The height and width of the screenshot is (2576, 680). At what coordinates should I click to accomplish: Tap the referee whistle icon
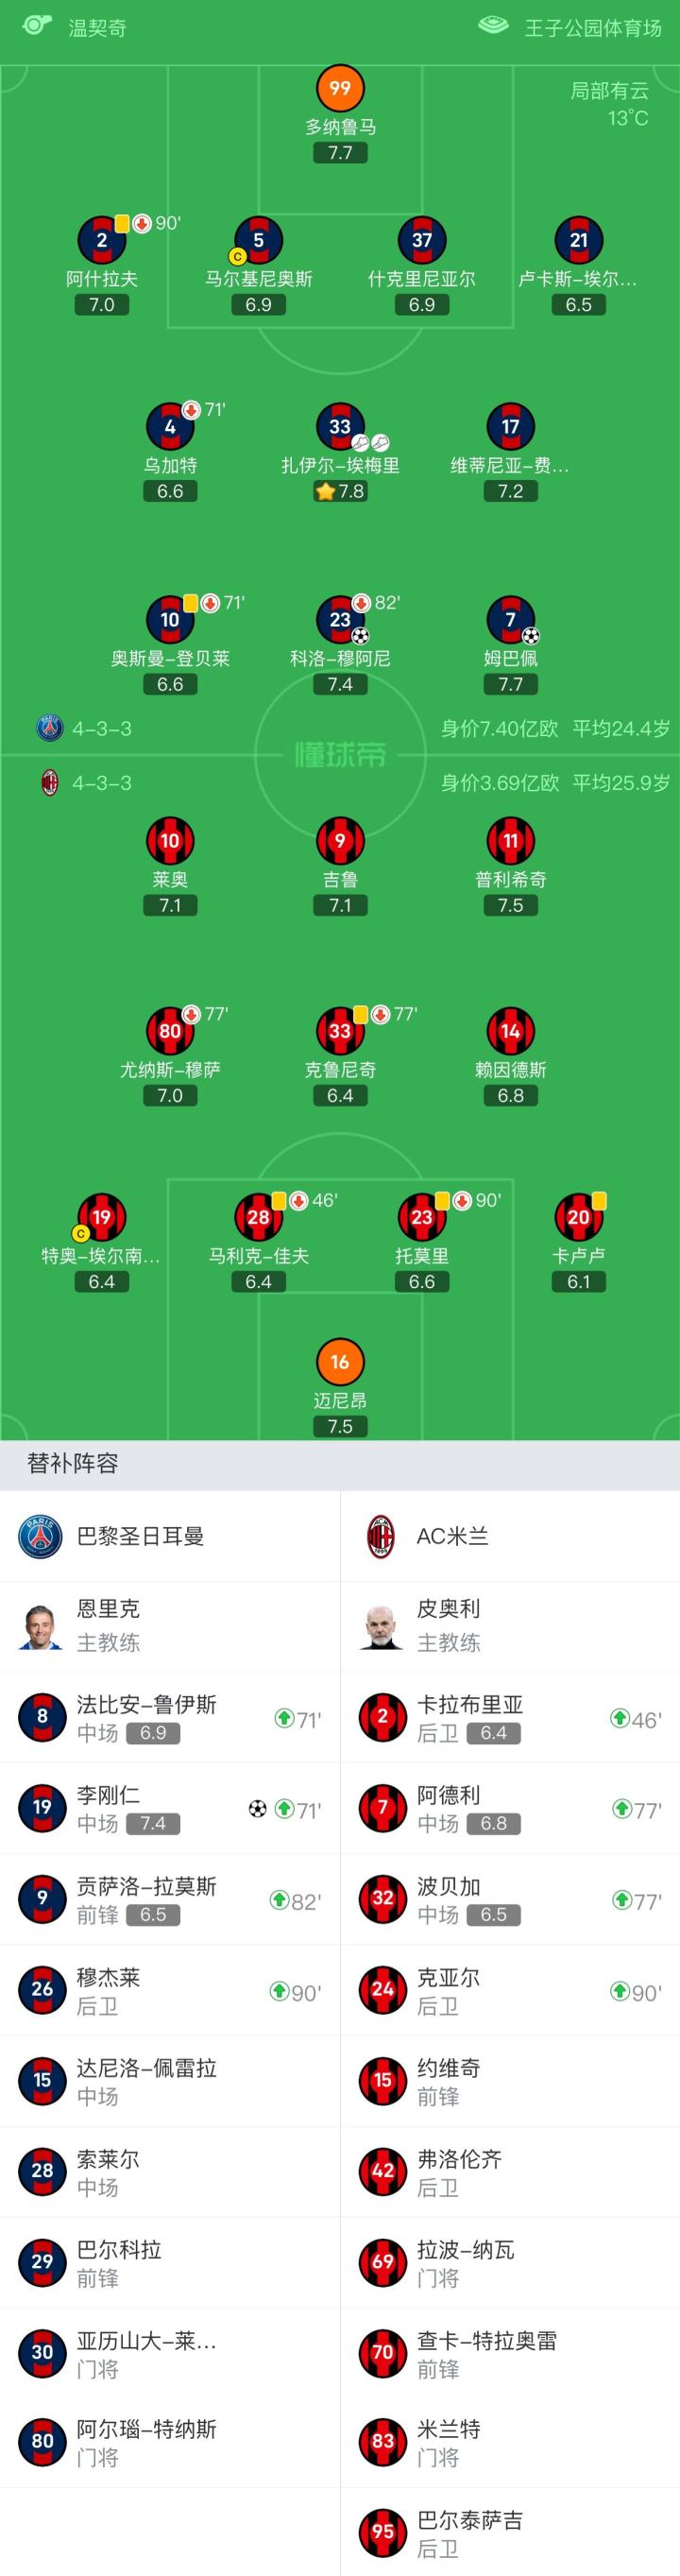pyautogui.click(x=37, y=26)
